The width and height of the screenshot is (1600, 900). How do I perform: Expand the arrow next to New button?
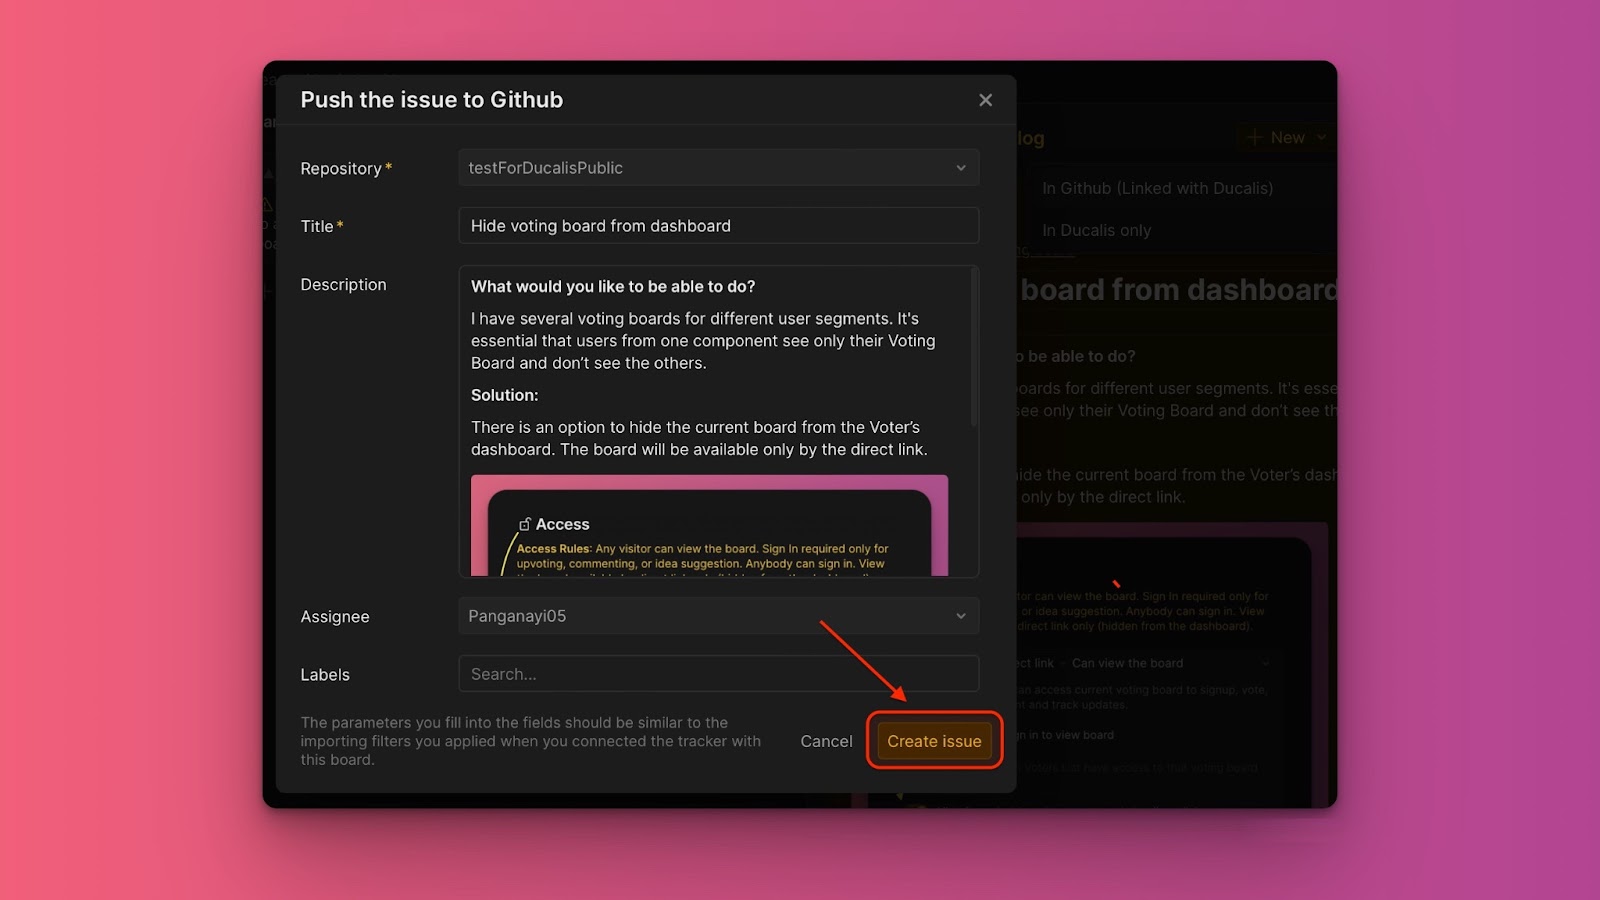coord(1321,138)
